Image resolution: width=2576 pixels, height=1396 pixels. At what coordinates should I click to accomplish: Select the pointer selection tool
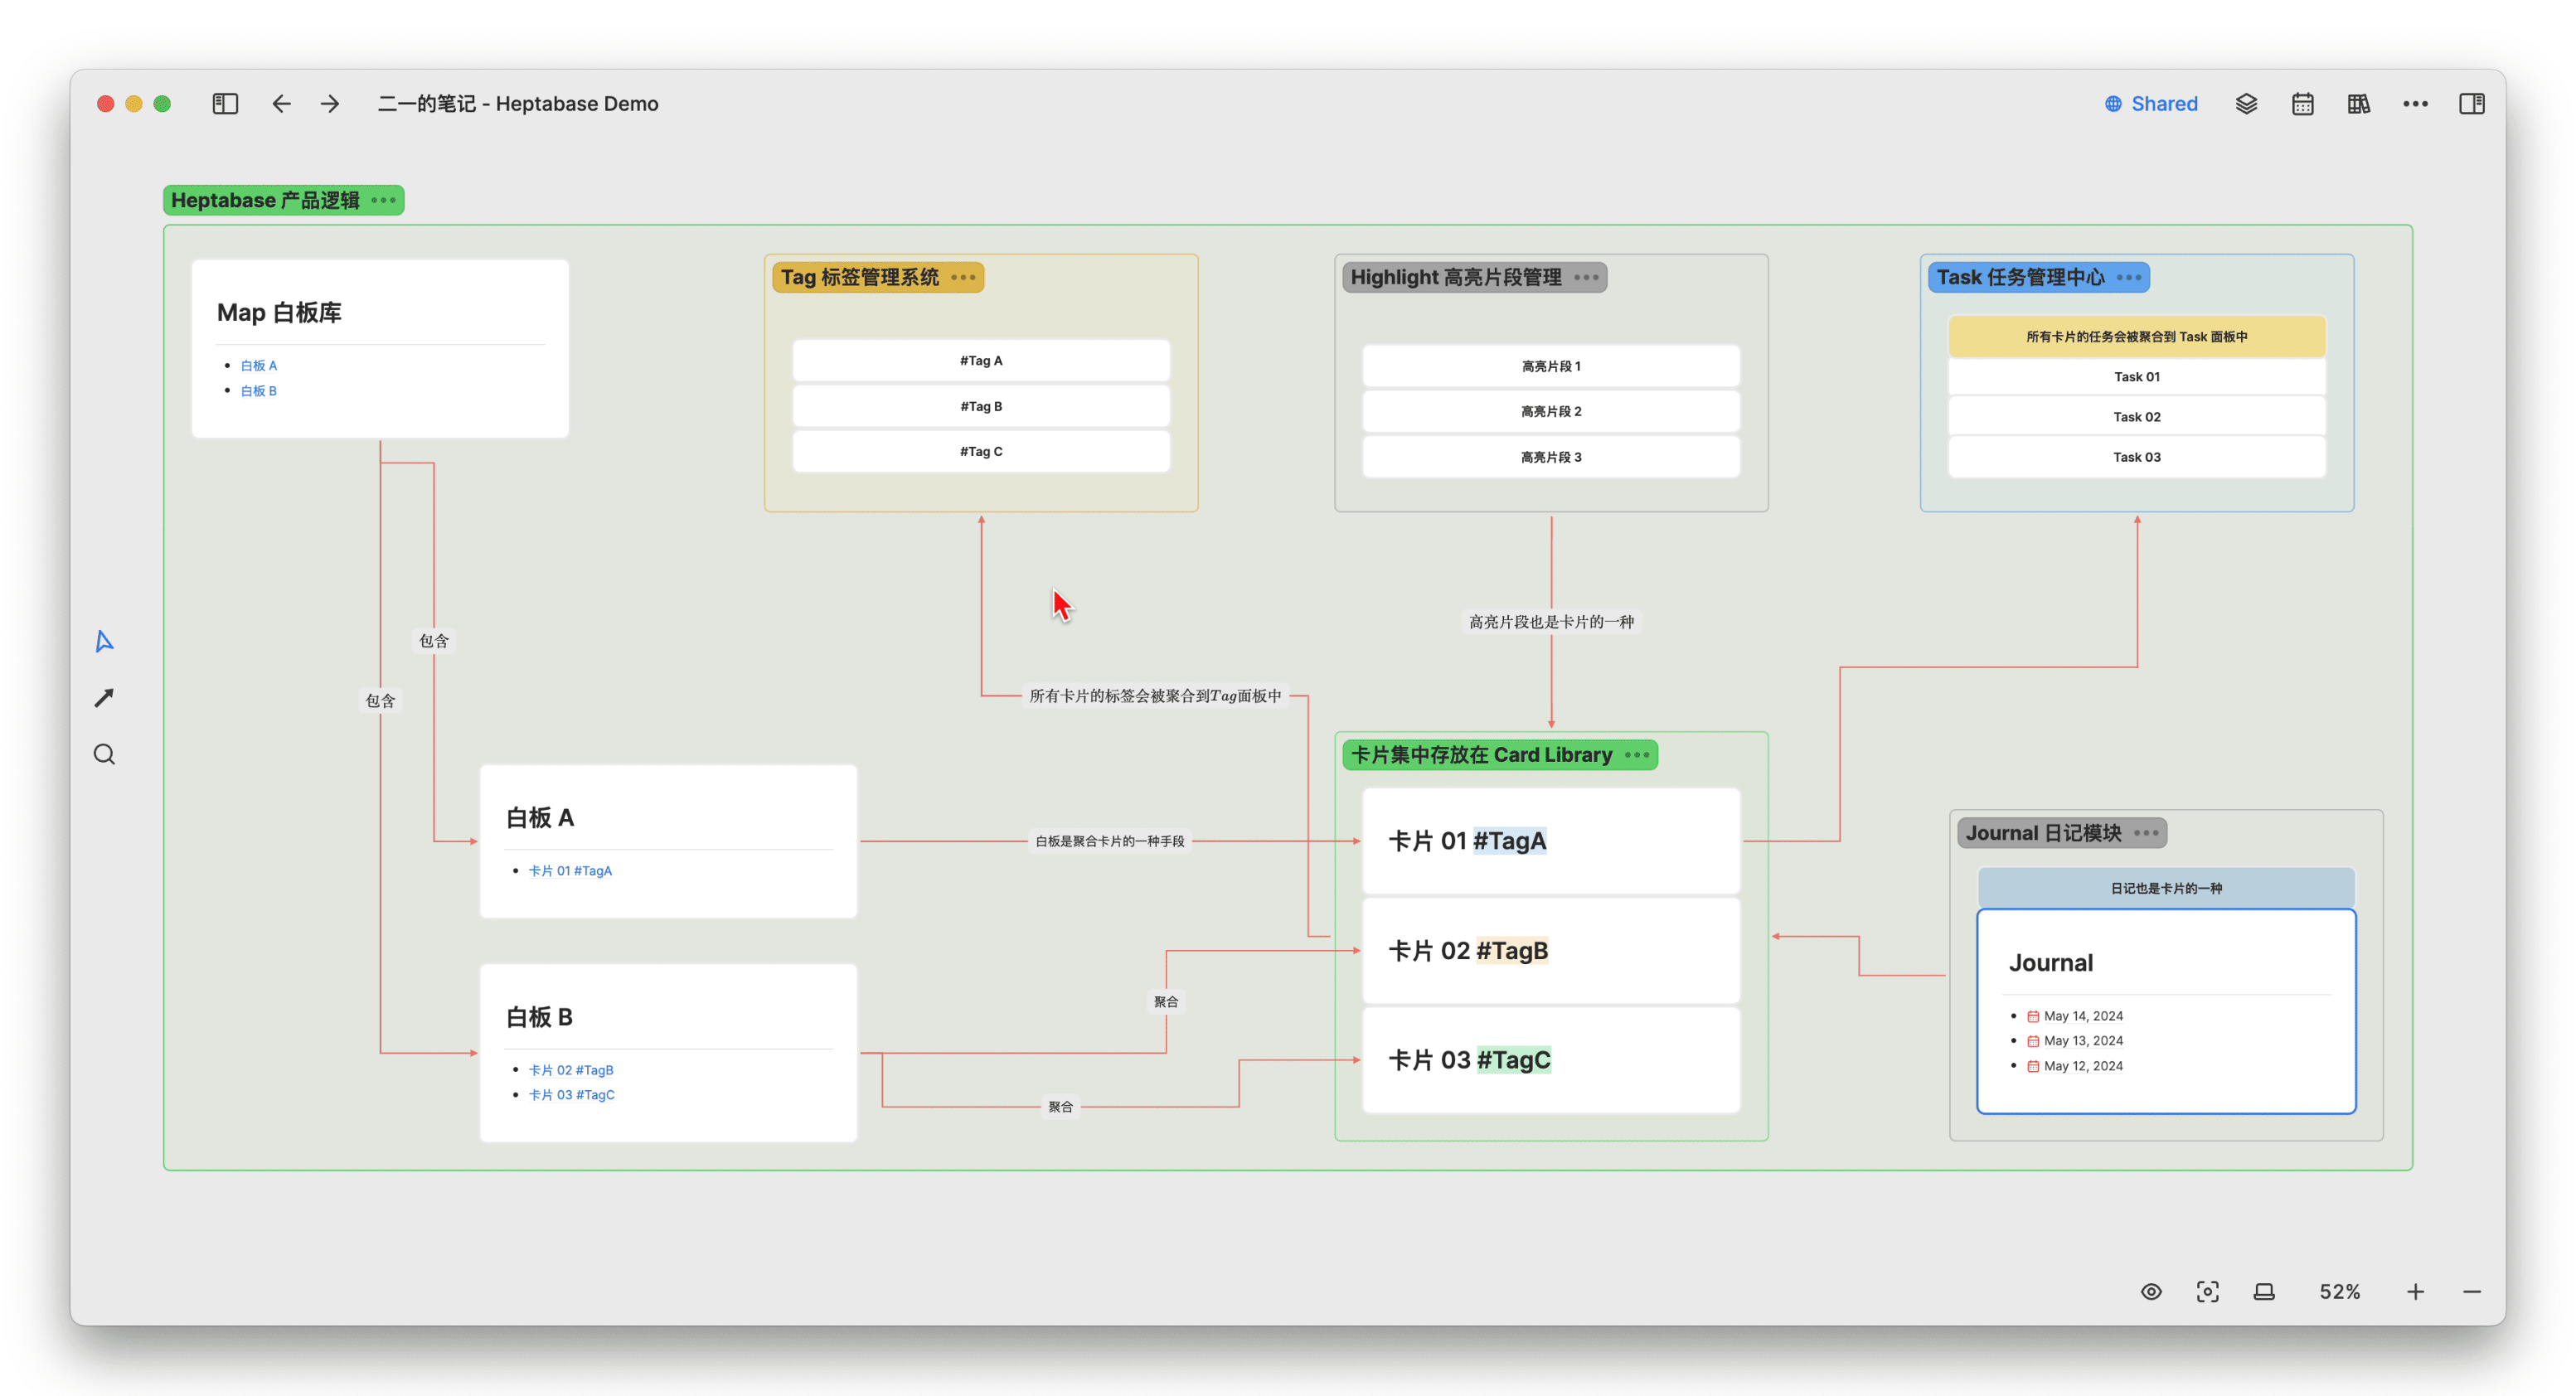105,641
